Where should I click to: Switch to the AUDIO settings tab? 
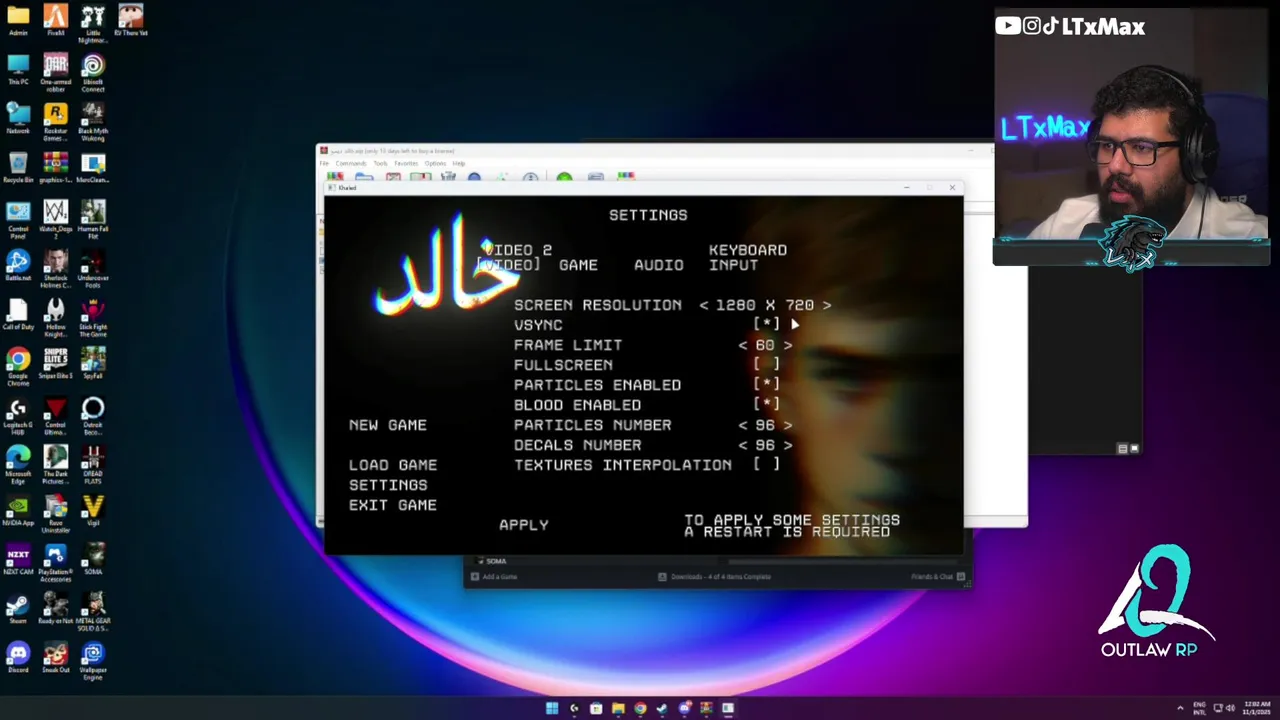point(659,265)
